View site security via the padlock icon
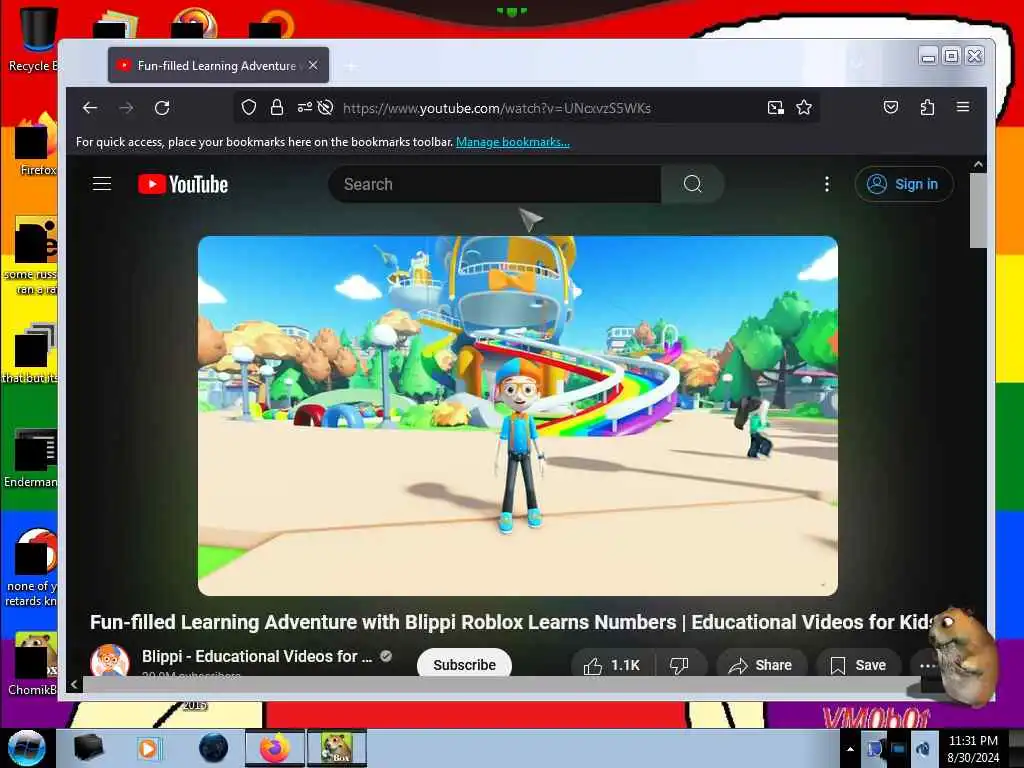 point(277,107)
